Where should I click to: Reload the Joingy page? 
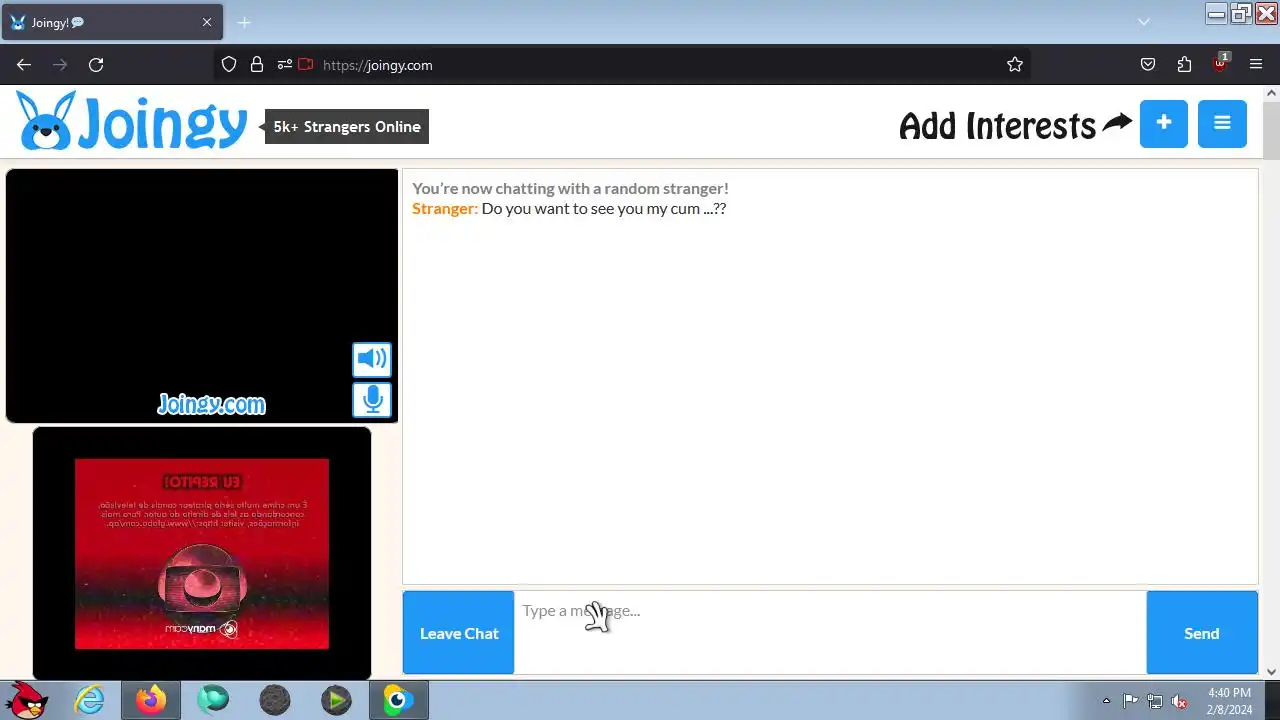click(x=96, y=65)
